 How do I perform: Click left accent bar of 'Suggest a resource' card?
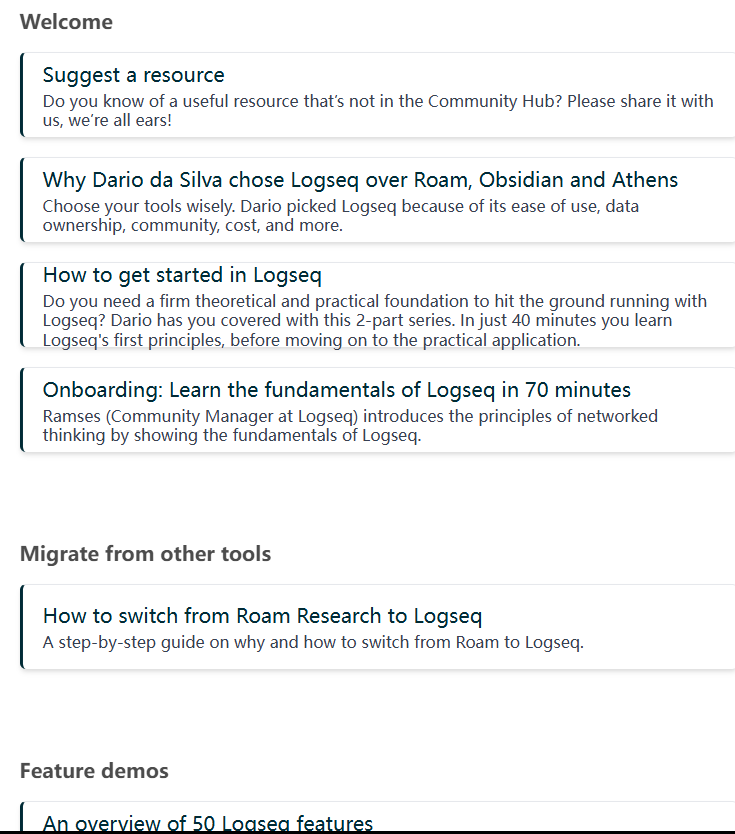coord(21,95)
